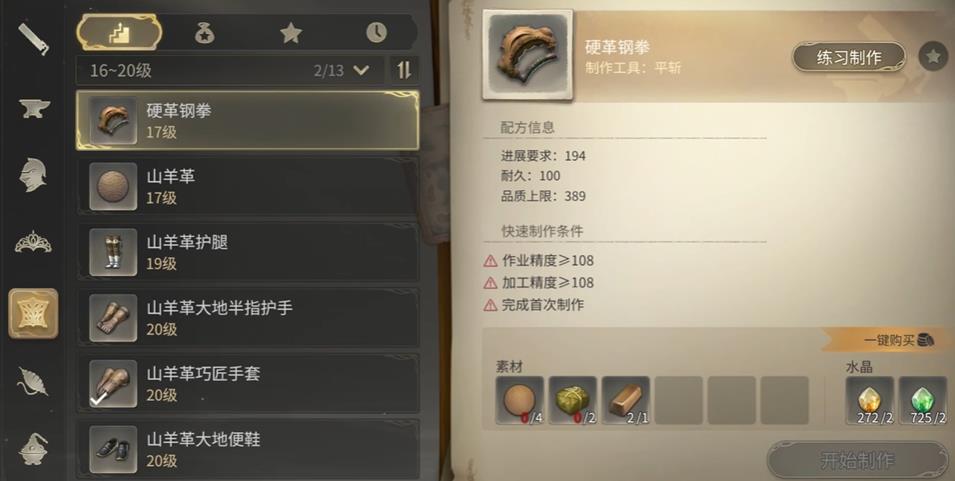
Task: Open the weaver needle crafting category
Action: [33, 382]
